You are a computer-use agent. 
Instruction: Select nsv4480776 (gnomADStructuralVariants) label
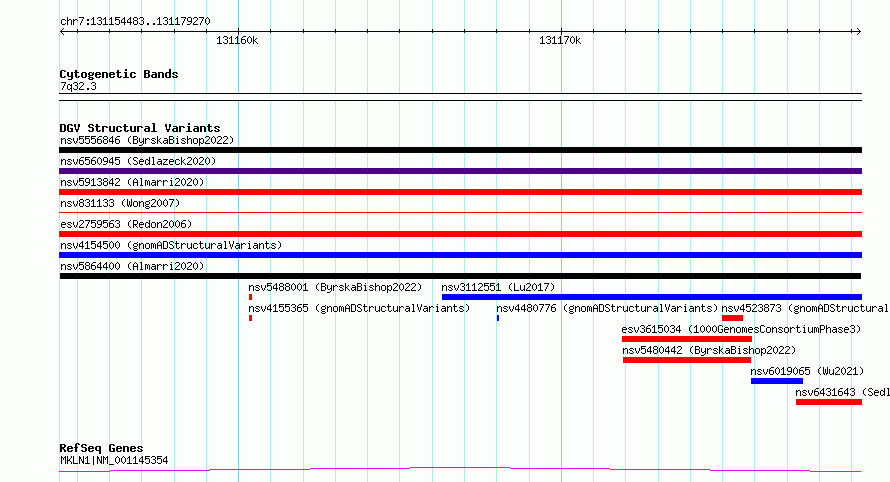click(x=607, y=308)
